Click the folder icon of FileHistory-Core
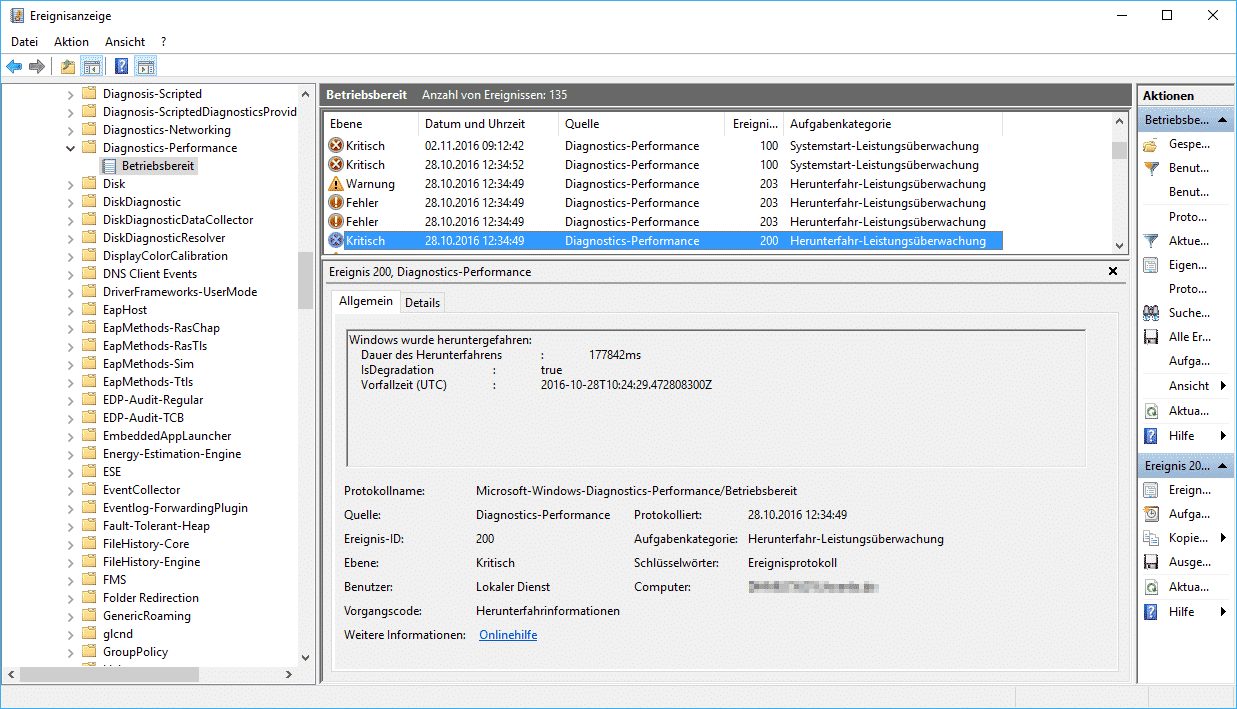This screenshot has height=709, width=1237. click(89, 544)
